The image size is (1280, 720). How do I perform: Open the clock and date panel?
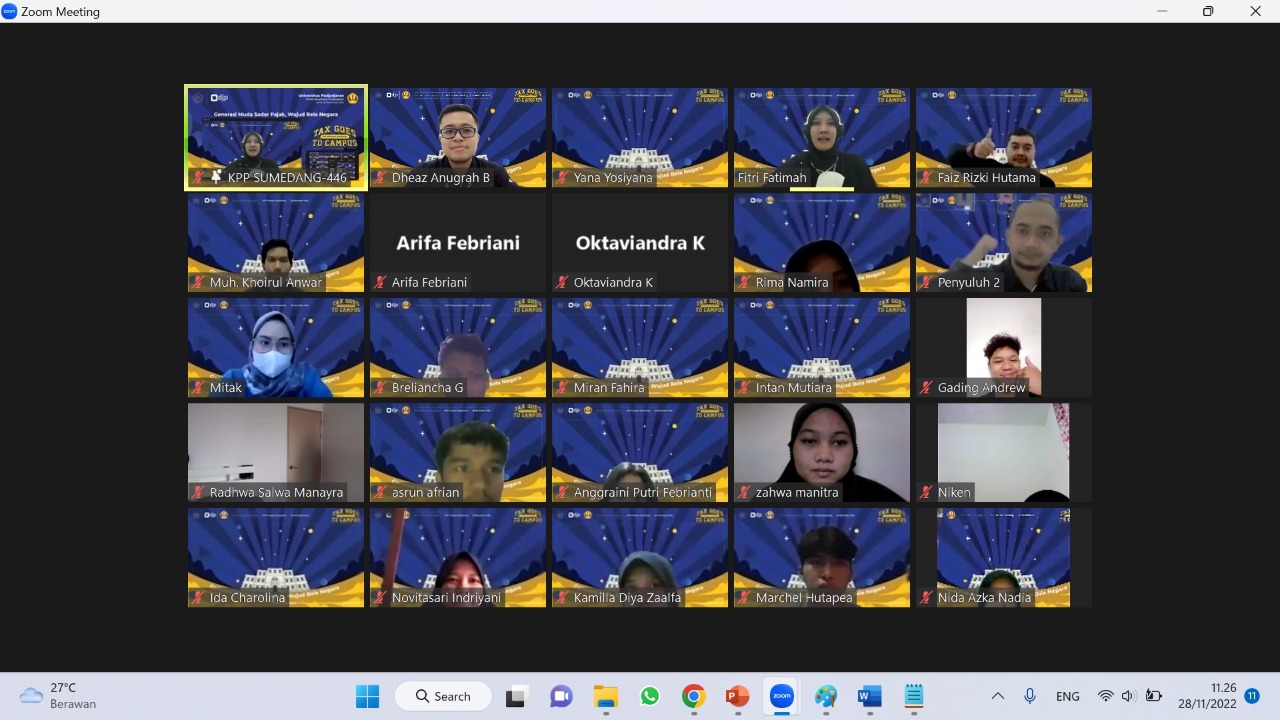point(1207,696)
